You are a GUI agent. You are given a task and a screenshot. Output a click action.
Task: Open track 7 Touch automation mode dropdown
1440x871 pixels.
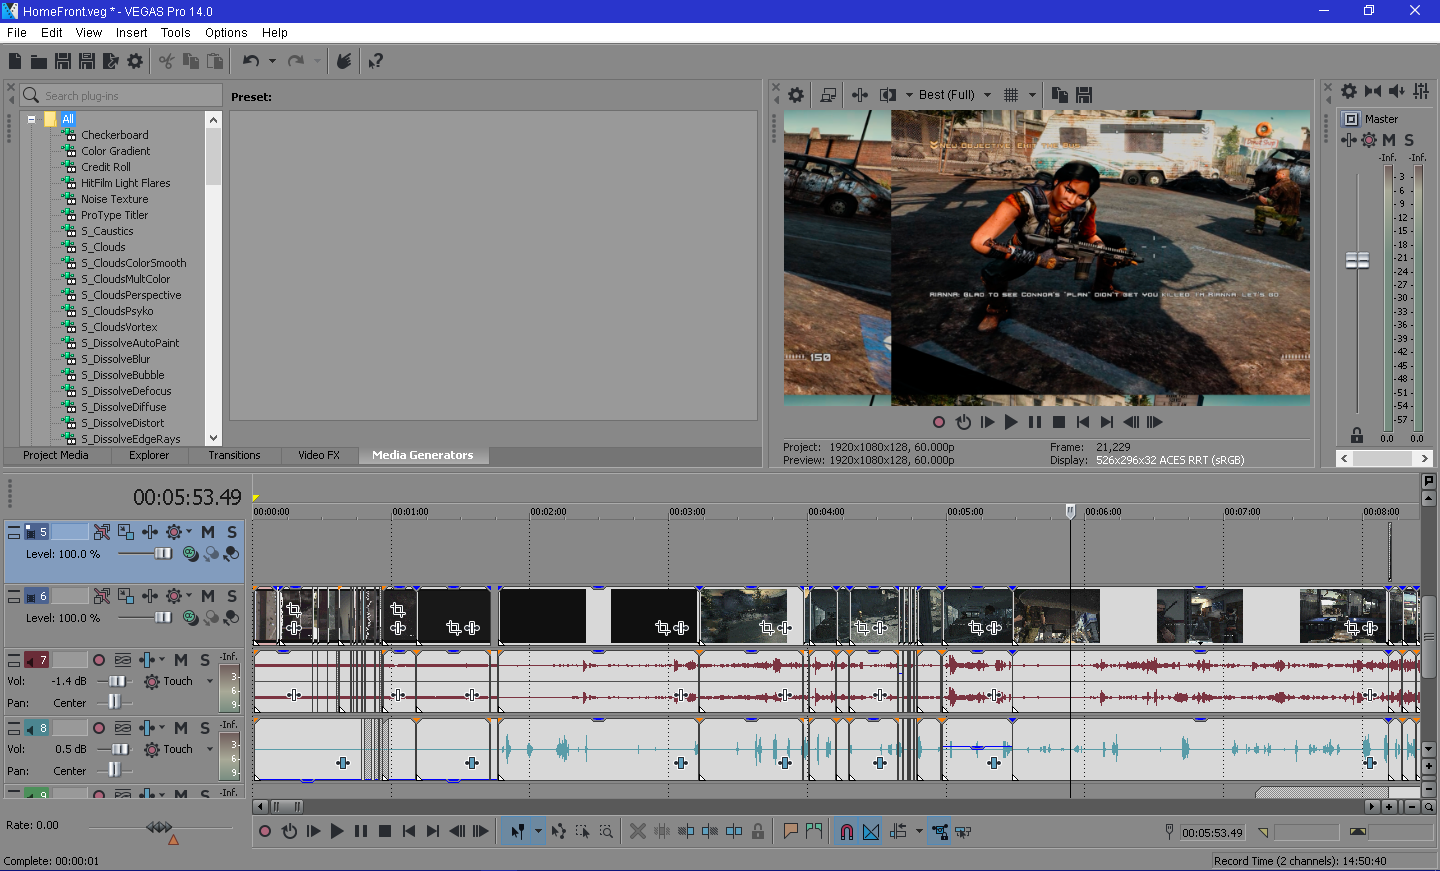click(210, 681)
